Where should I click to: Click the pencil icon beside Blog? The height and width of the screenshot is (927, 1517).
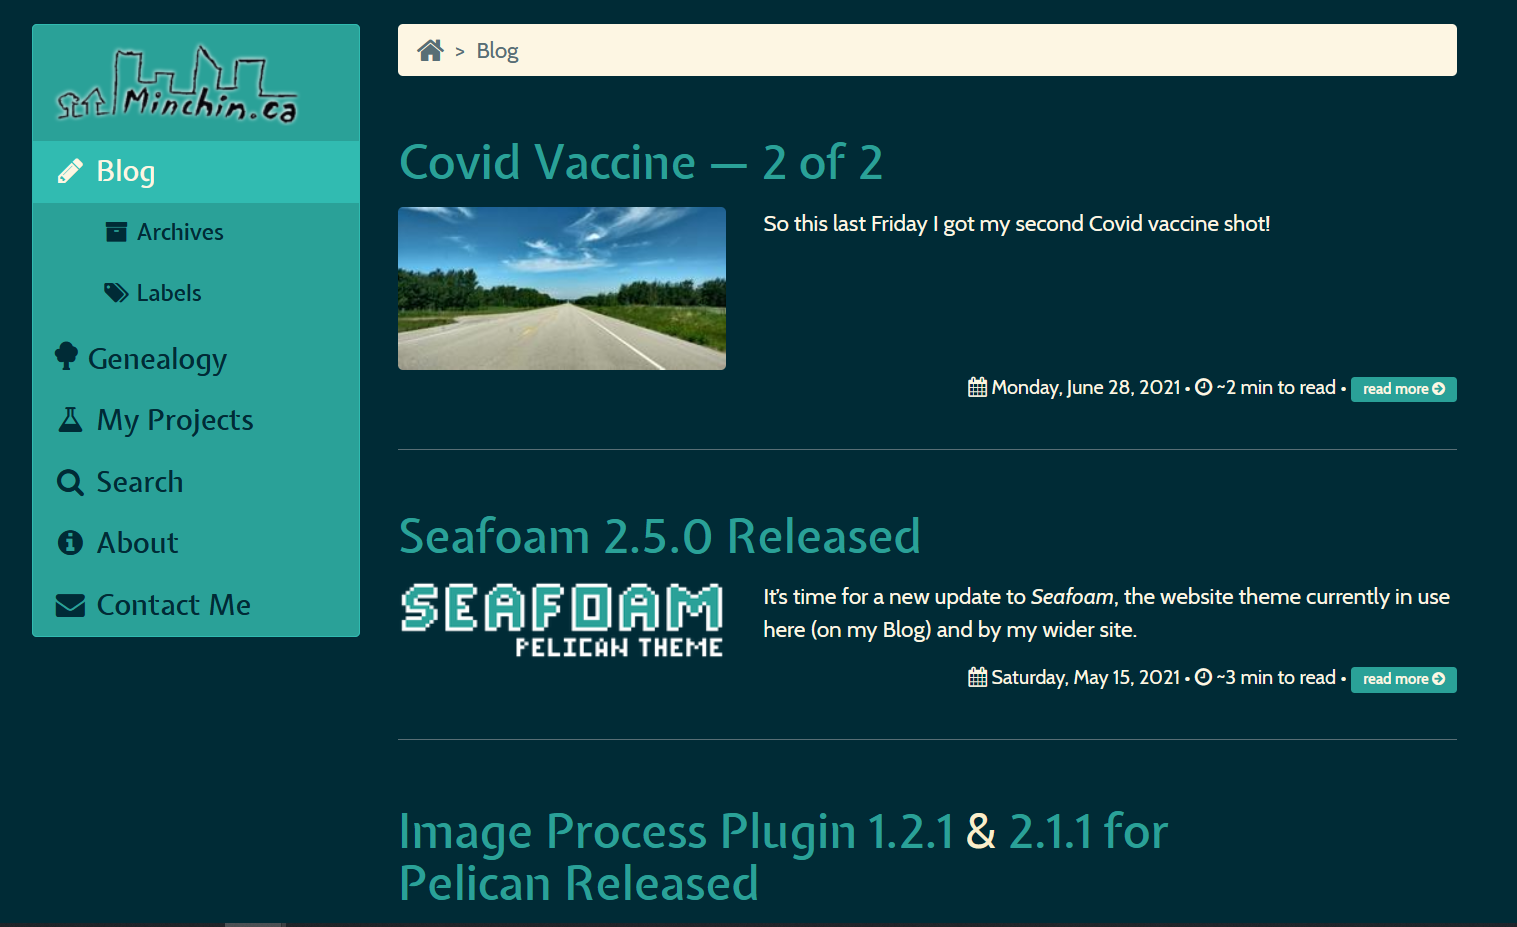coord(70,172)
